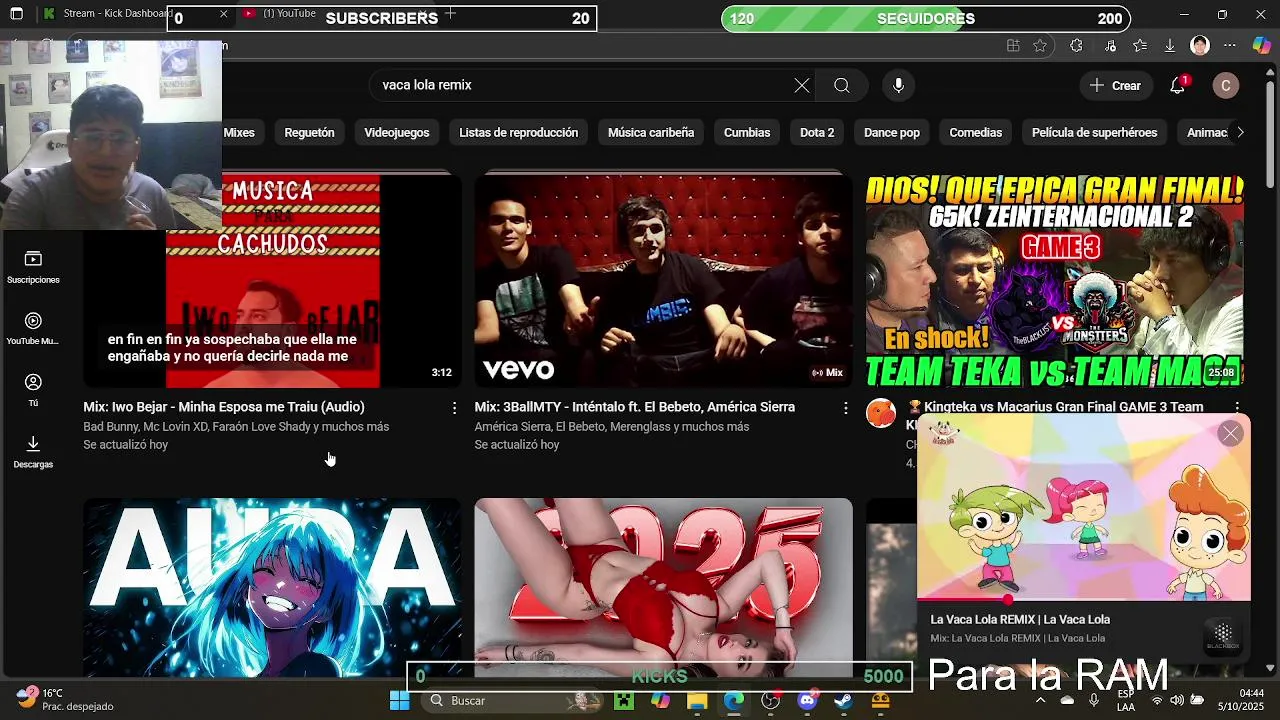
Task: Open options menu for Kingteka video
Action: [1237, 408]
